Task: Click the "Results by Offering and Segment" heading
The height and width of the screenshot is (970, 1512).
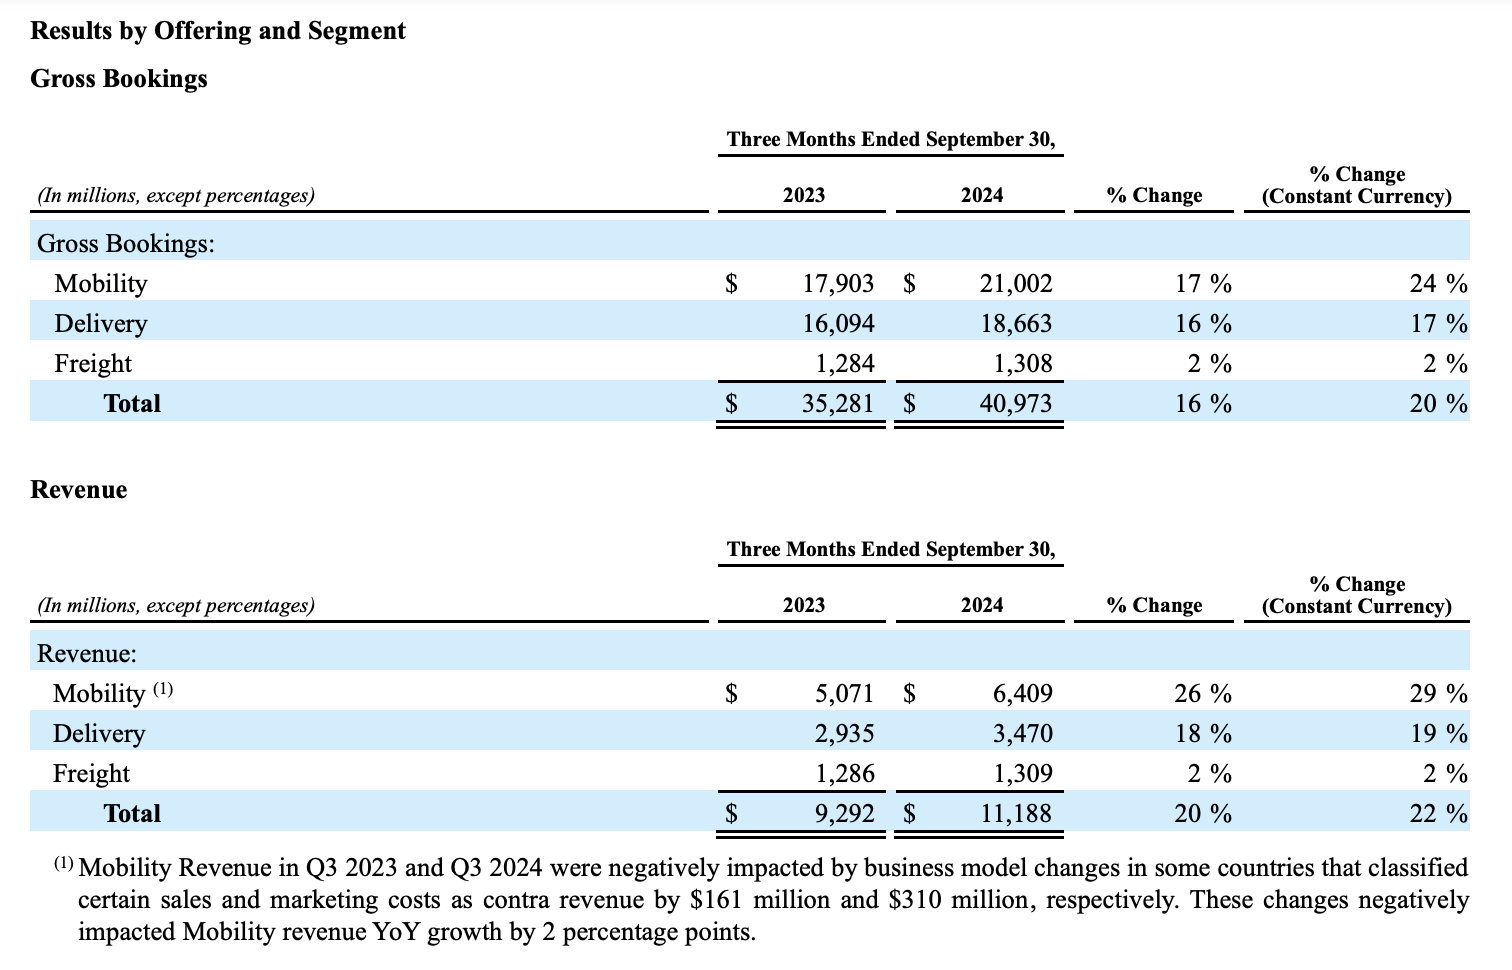Action: click(218, 31)
